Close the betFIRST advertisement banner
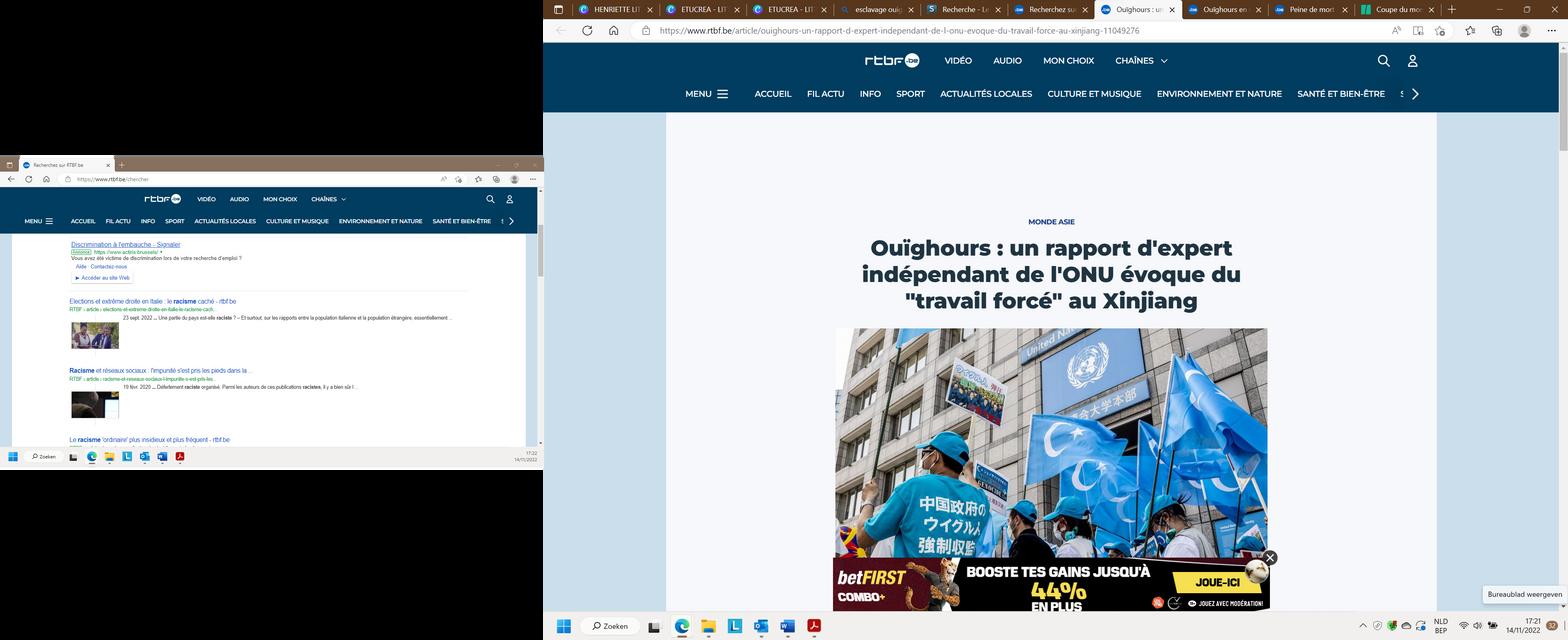 (1270, 558)
